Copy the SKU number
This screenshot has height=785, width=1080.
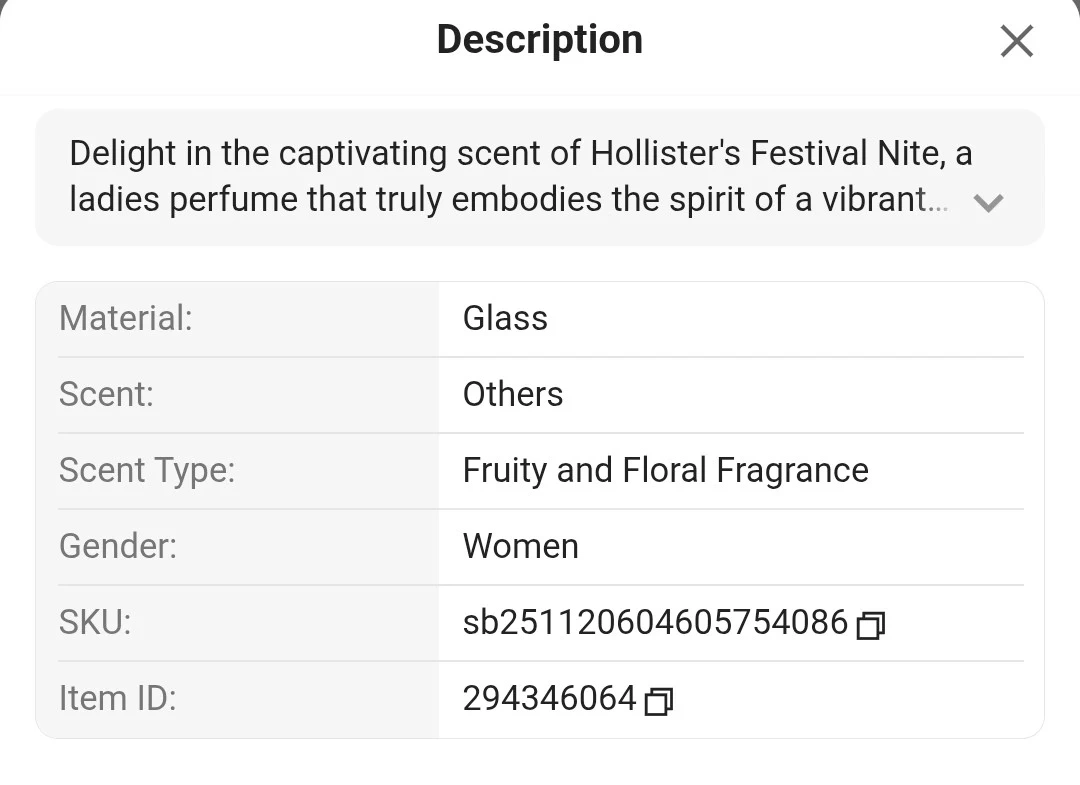(871, 625)
